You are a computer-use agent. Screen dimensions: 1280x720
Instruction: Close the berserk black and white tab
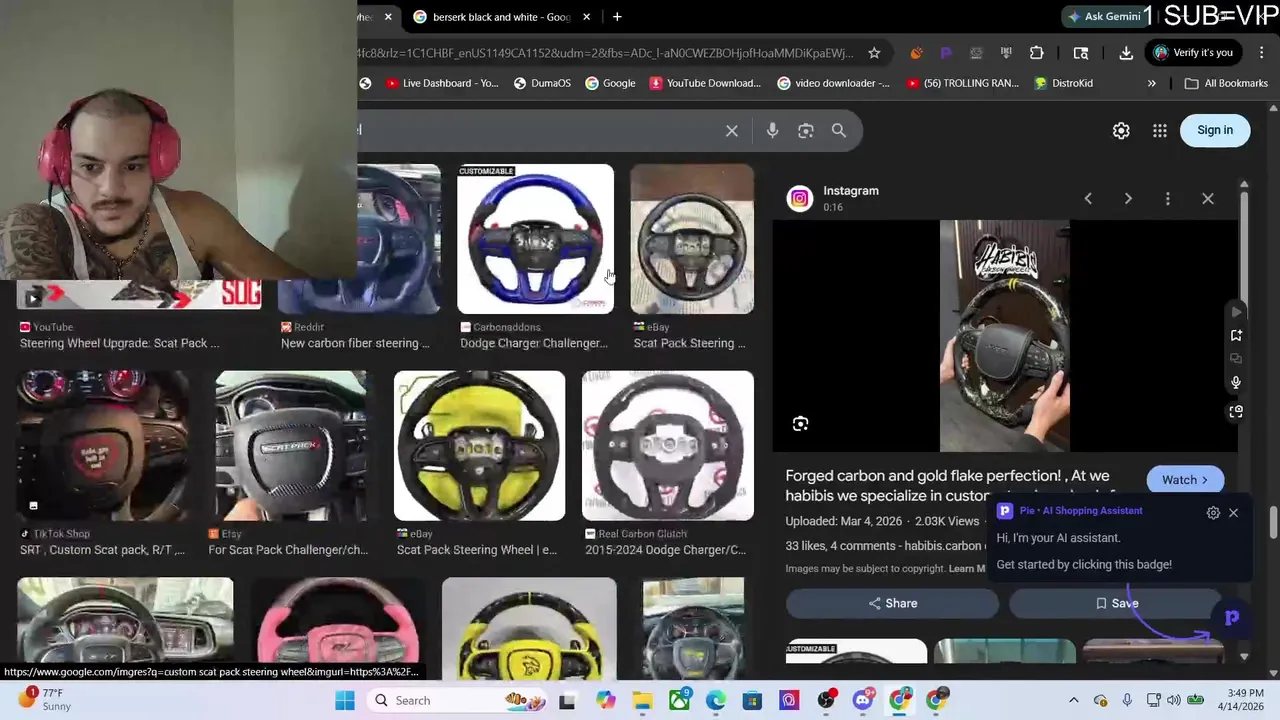click(586, 17)
